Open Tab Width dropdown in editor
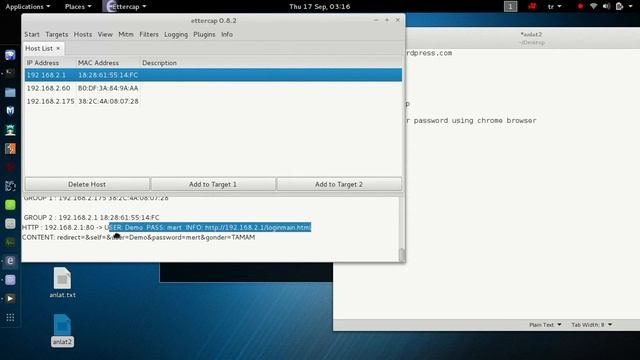This screenshot has height=360, width=640. (591, 324)
